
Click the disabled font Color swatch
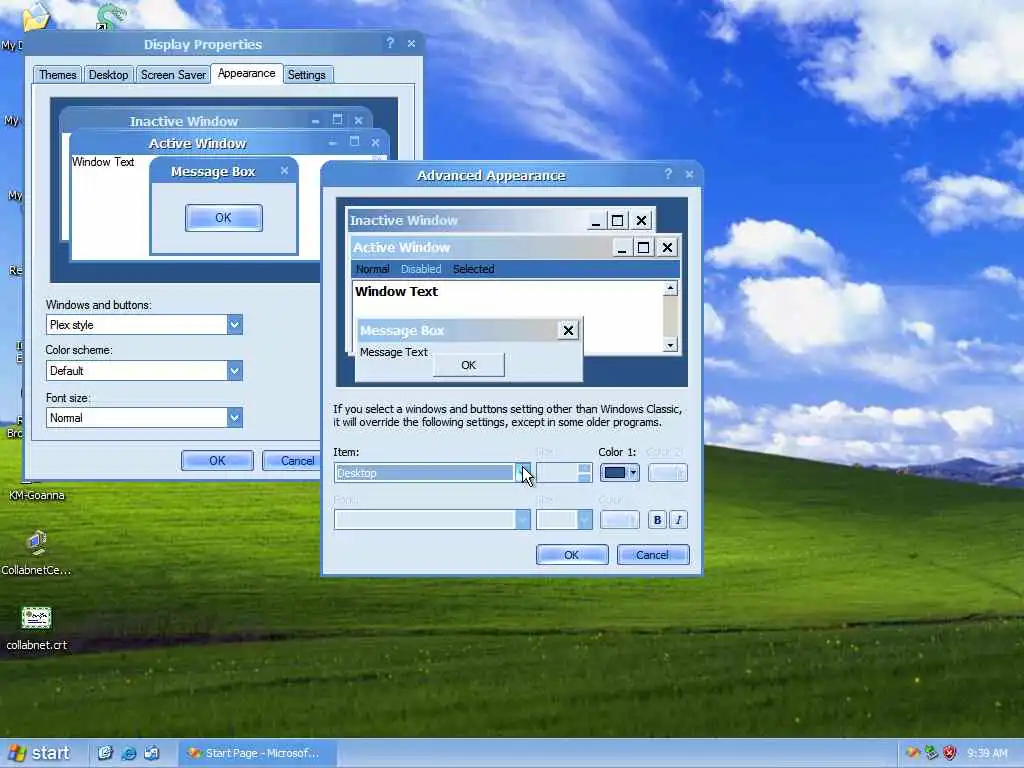(x=619, y=520)
